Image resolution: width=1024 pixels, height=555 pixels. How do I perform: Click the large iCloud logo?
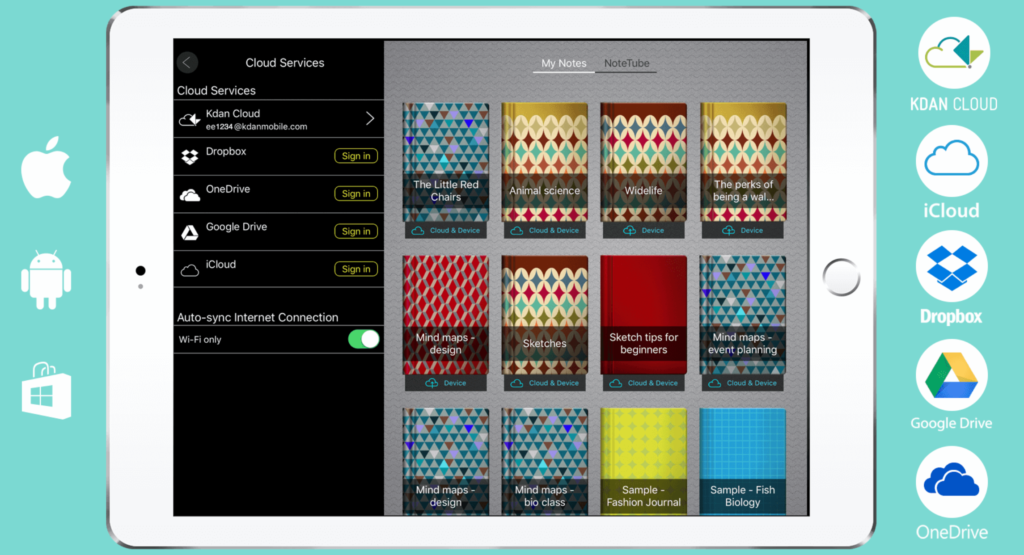pyautogui.click(x=952, y=161)
